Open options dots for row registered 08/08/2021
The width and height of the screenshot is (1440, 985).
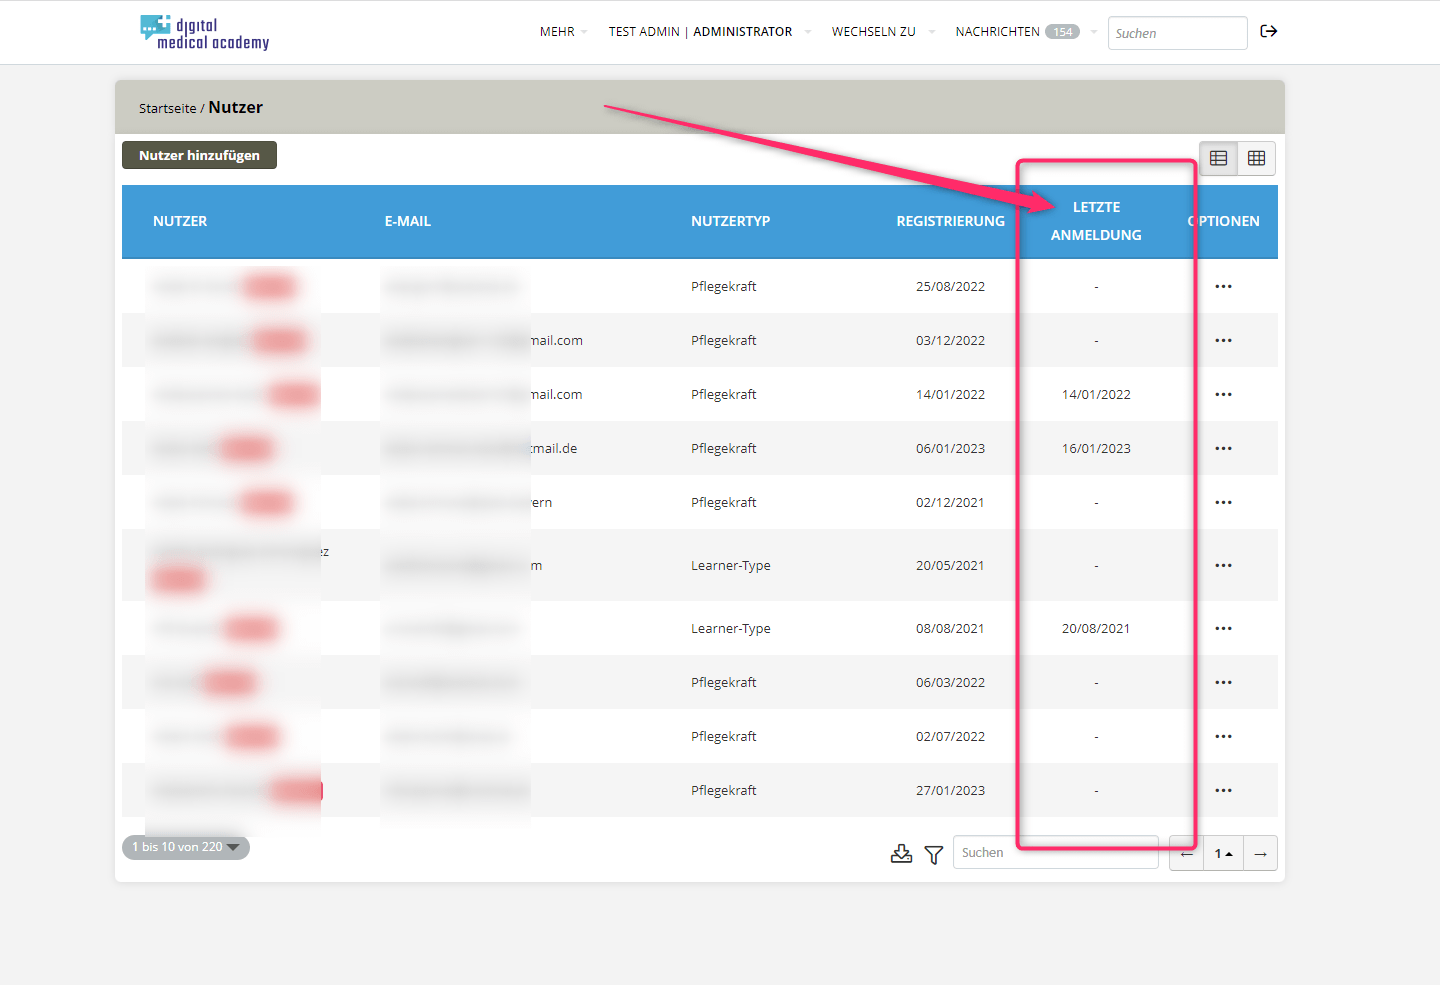click(x=1223, y=629)
